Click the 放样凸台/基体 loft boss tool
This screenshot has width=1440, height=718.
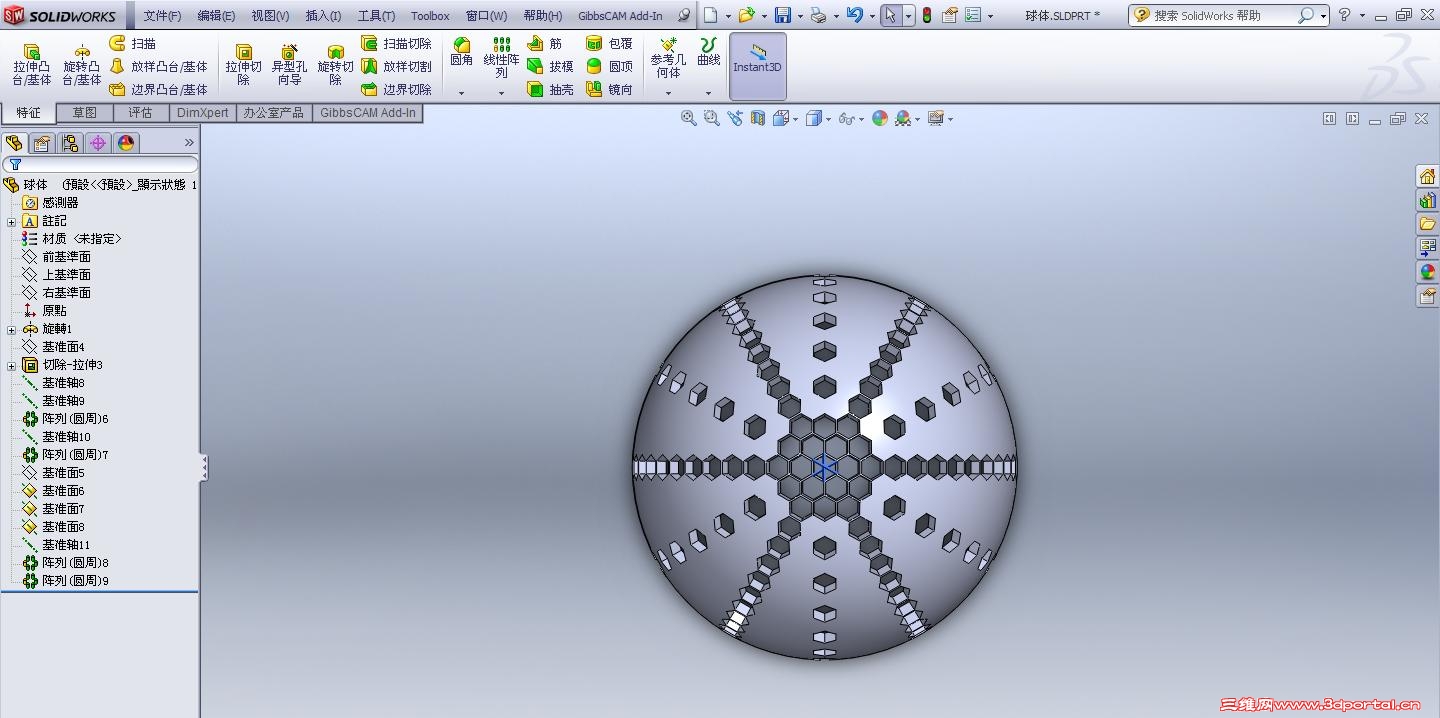tap(158, 67)
